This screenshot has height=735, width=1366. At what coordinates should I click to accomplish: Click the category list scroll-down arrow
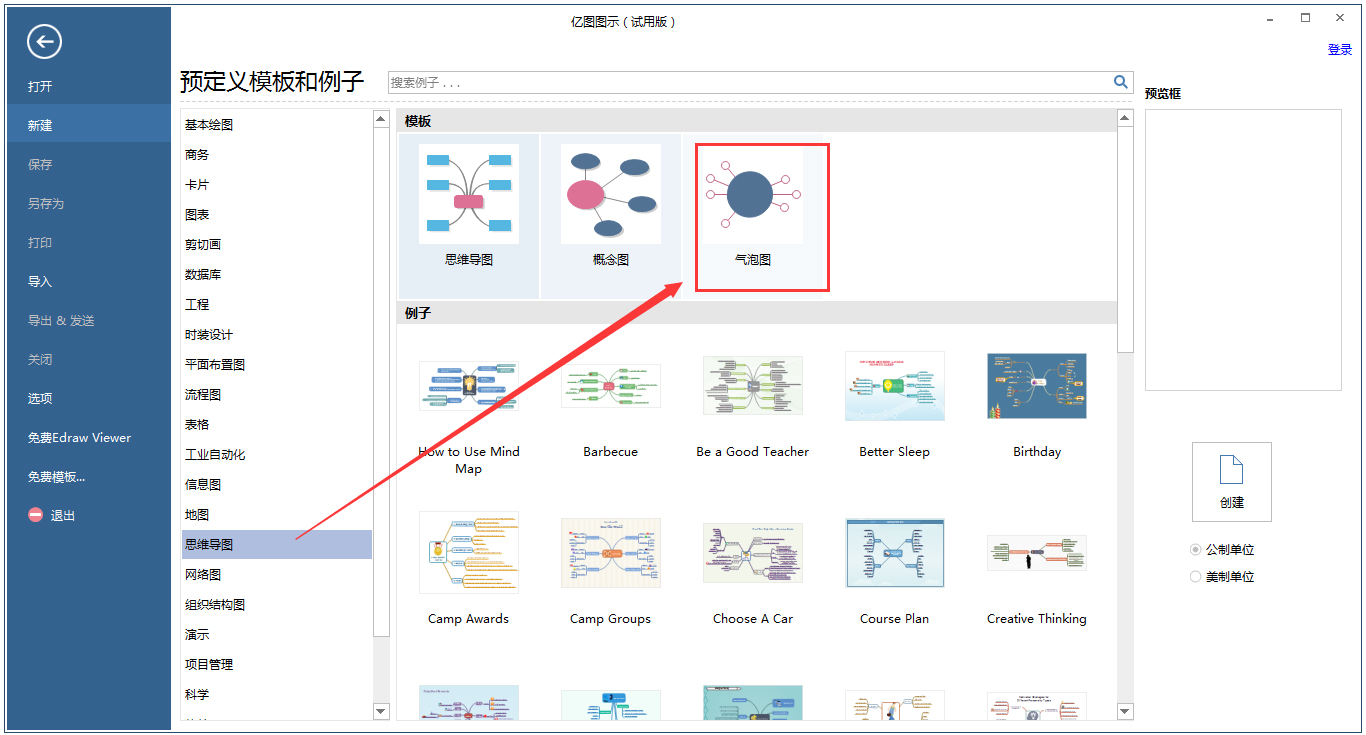point(381,711)
